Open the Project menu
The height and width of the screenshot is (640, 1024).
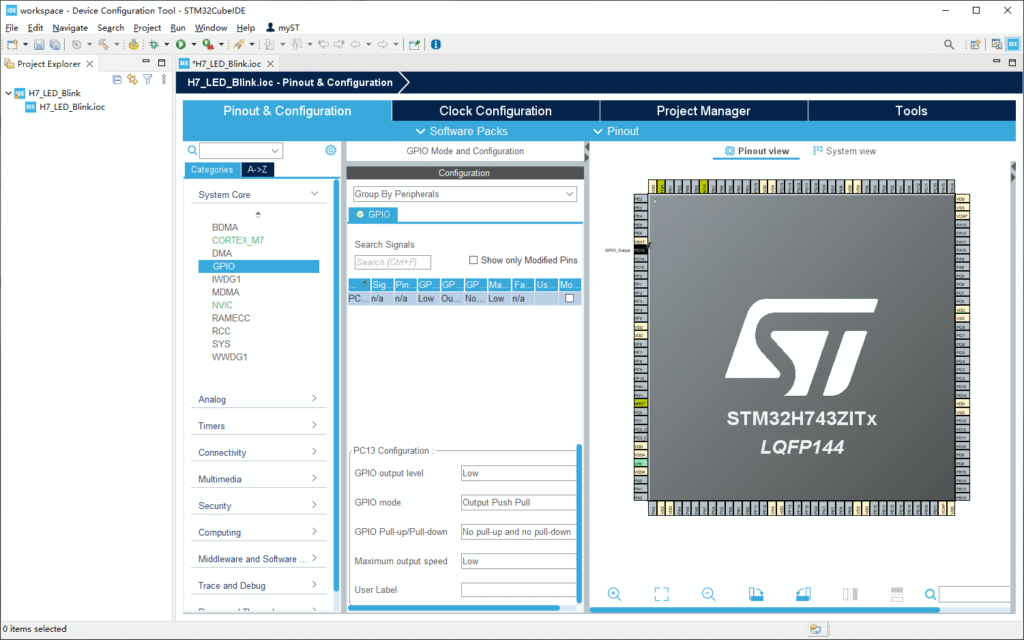click(147, 27)
